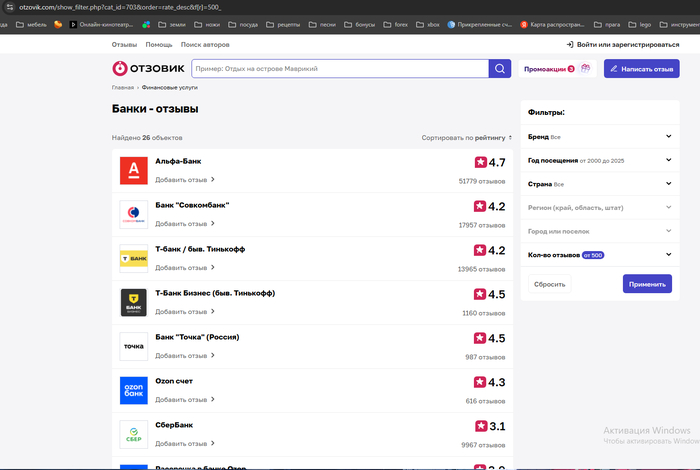Click Добавить отзыв under Альфа-Банк
Viewport: 700px width, 470px height.
point(185,180)
